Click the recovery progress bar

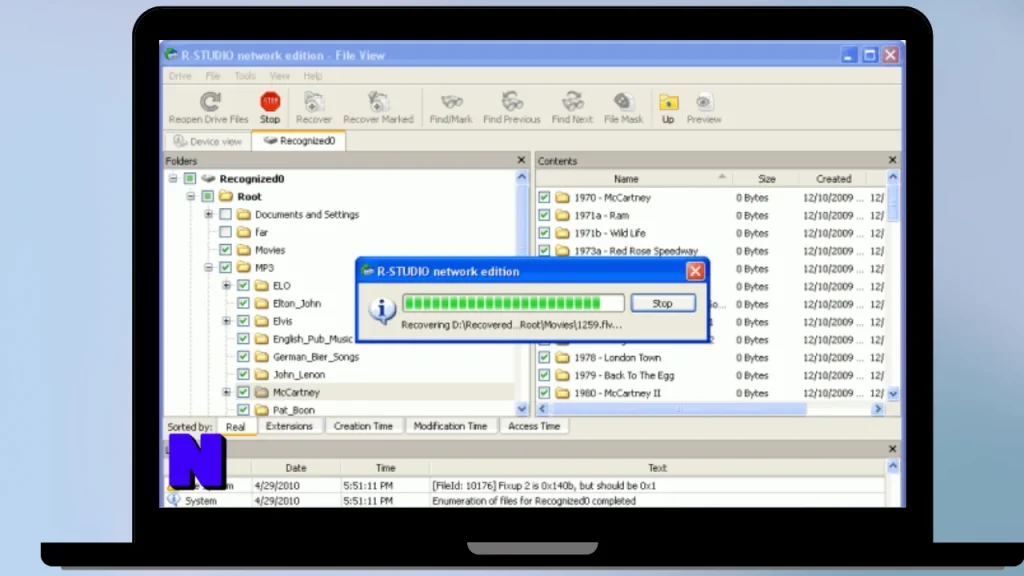pos(513,302)
